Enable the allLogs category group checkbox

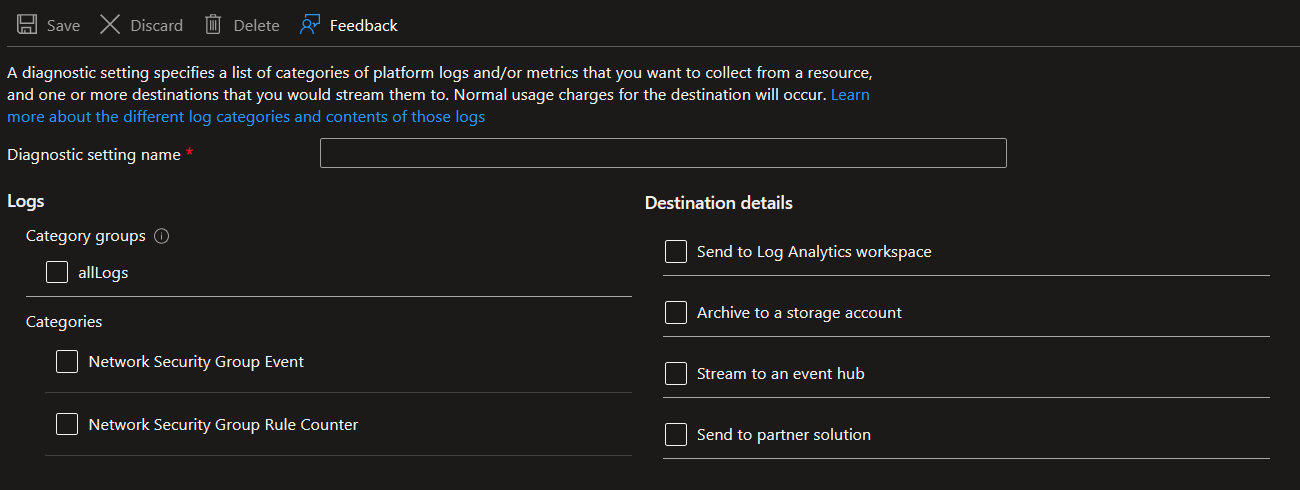coord(57,272)
